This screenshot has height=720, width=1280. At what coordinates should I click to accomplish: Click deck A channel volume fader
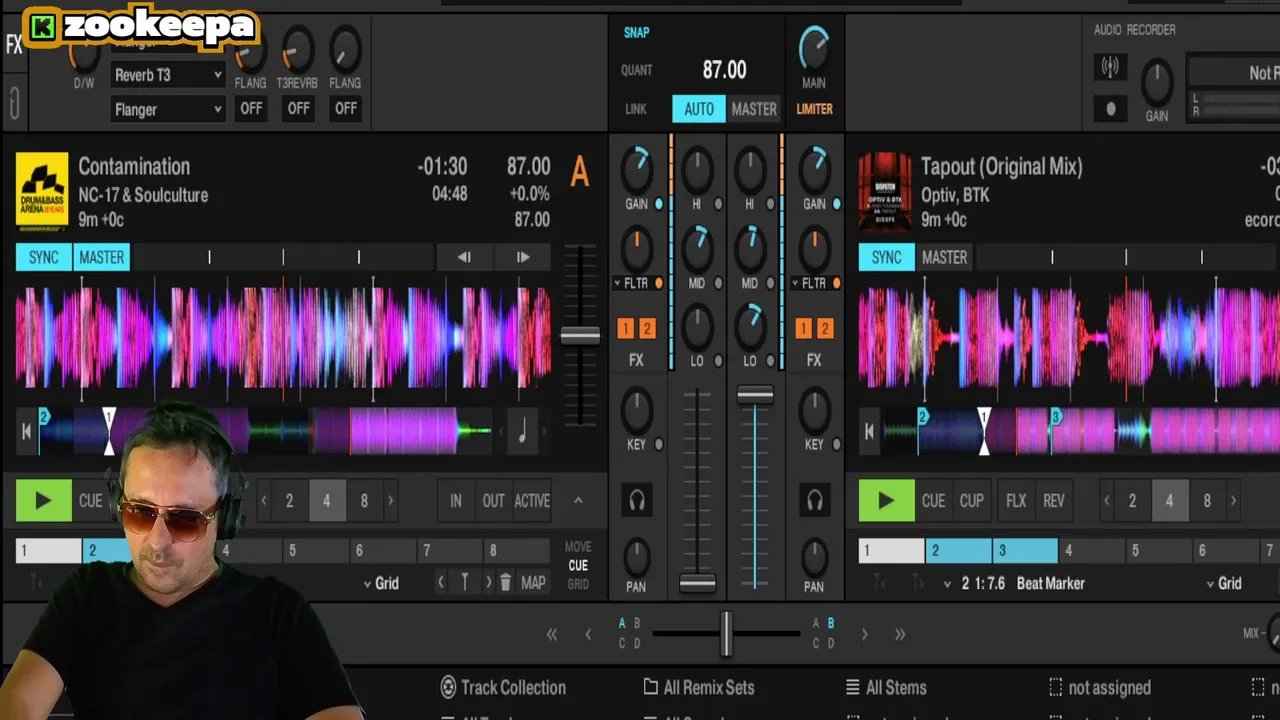pos(697,582)
